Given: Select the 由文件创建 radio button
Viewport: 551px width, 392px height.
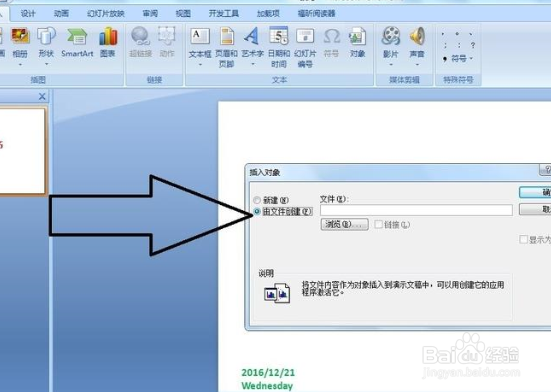Looking at the screenshot, I should coord(257,211).
